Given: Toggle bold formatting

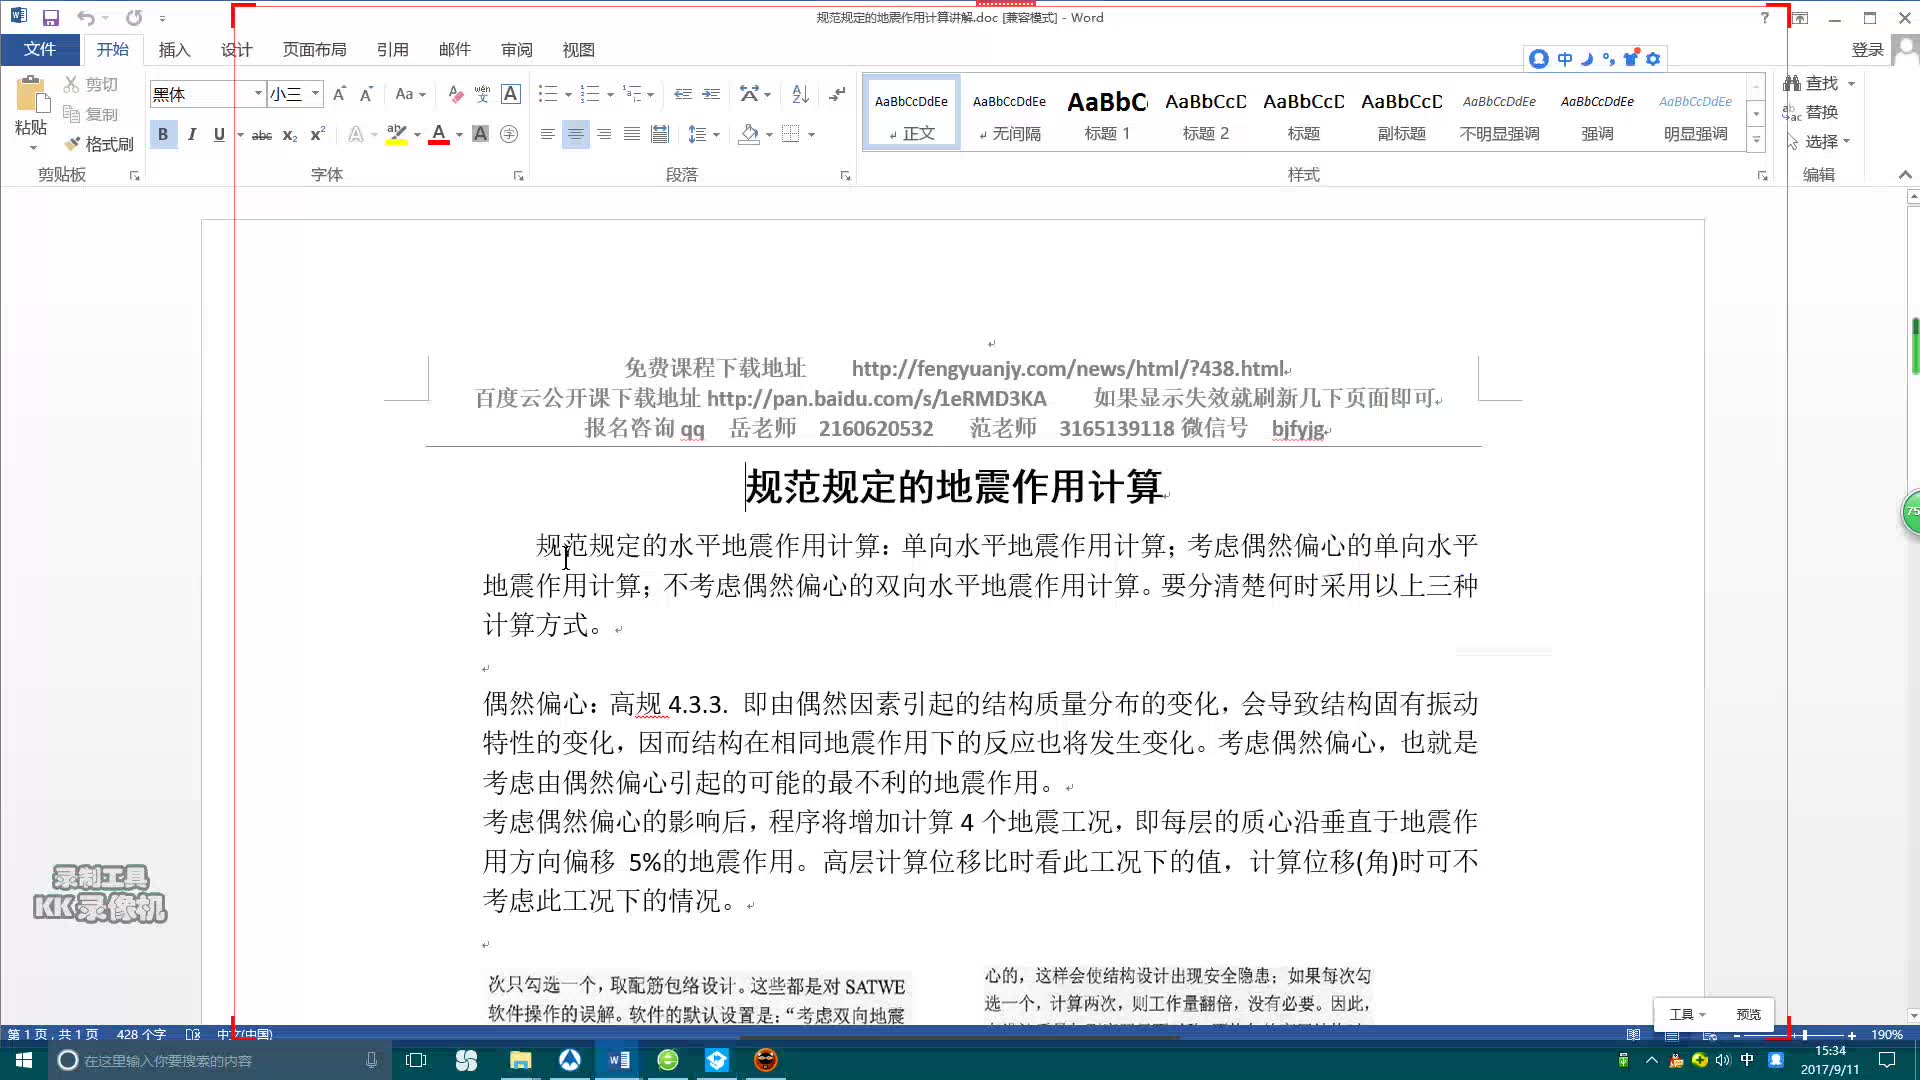Looking at the screenshot, I should (163, 134).
